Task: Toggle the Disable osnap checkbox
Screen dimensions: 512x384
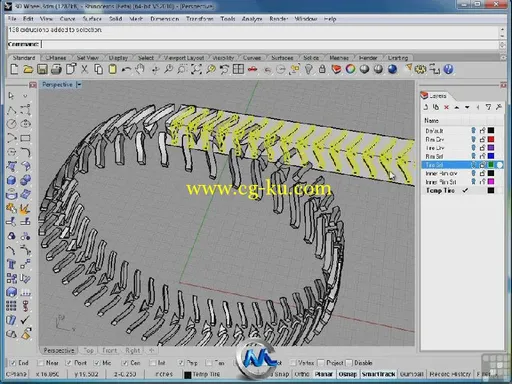Action: [349, 363]
